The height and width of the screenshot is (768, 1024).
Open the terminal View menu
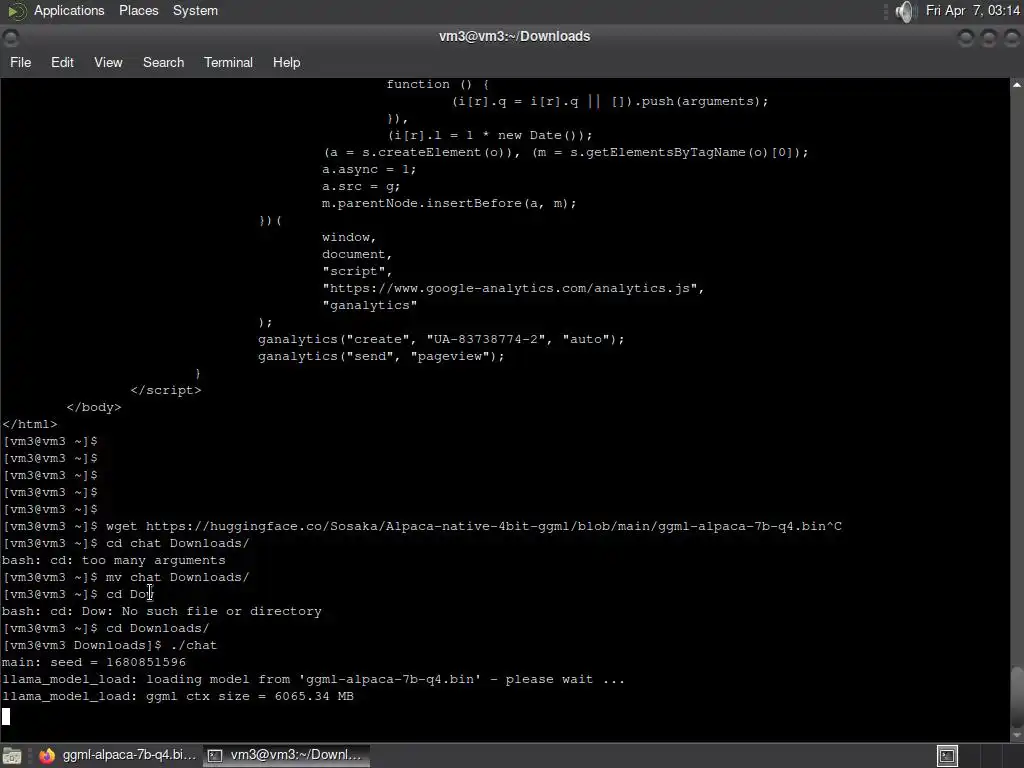click(108, 62)
